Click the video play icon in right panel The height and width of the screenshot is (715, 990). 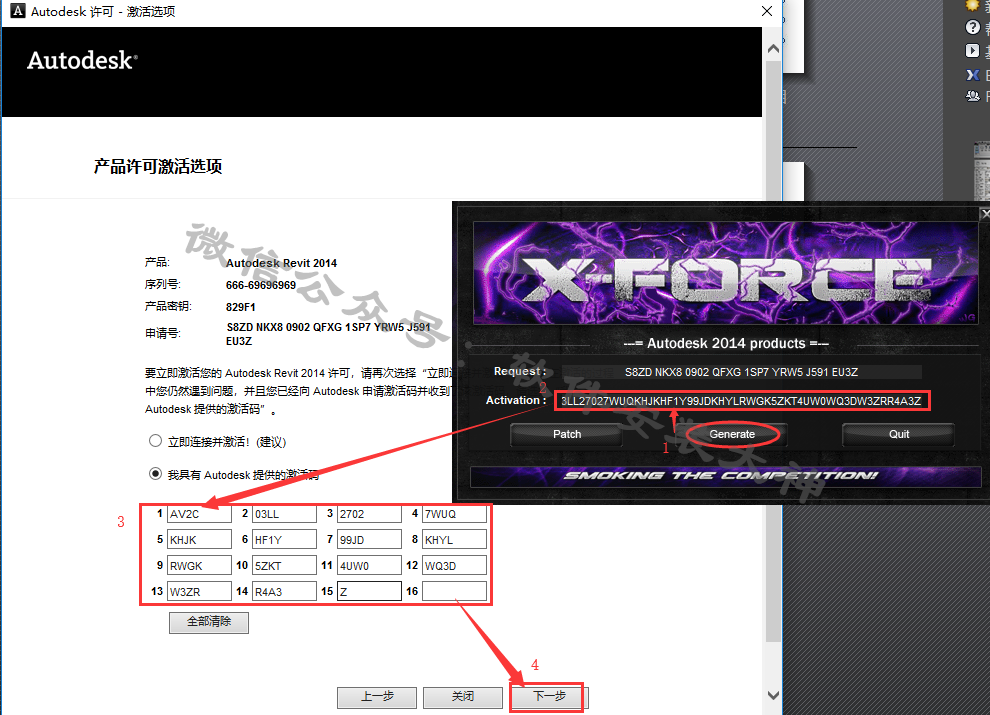click(x=972, y=51)
